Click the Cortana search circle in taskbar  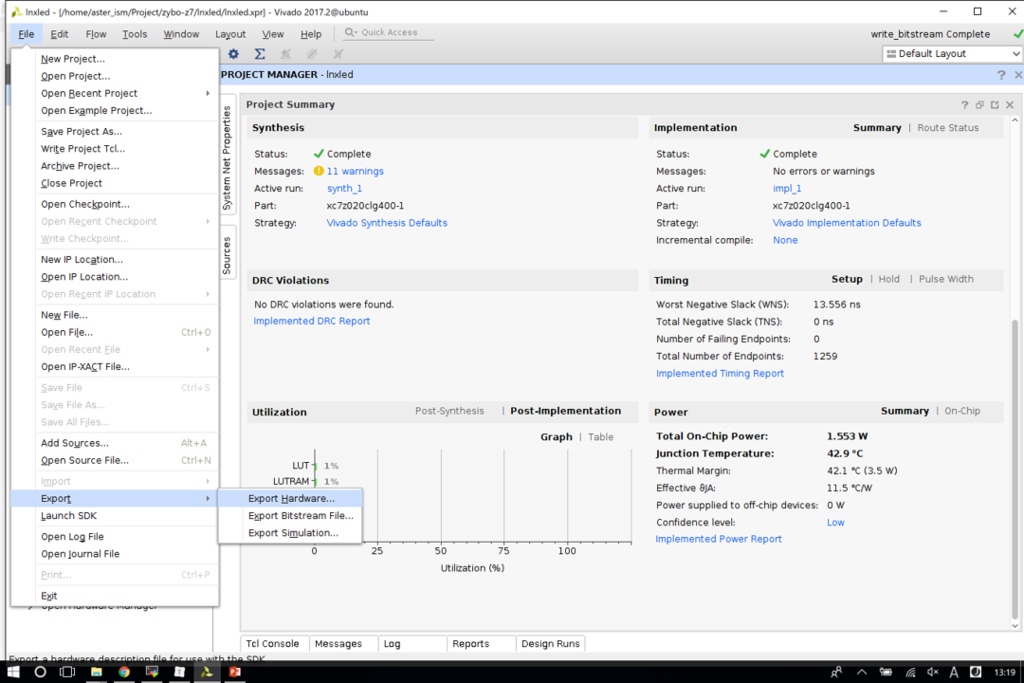(40, 672)
